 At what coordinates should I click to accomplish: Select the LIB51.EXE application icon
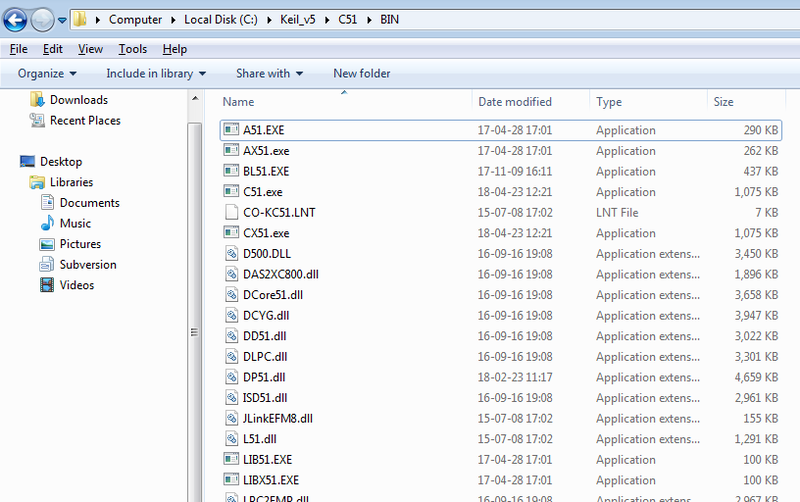pyautogui.click(x=231, y=459)
